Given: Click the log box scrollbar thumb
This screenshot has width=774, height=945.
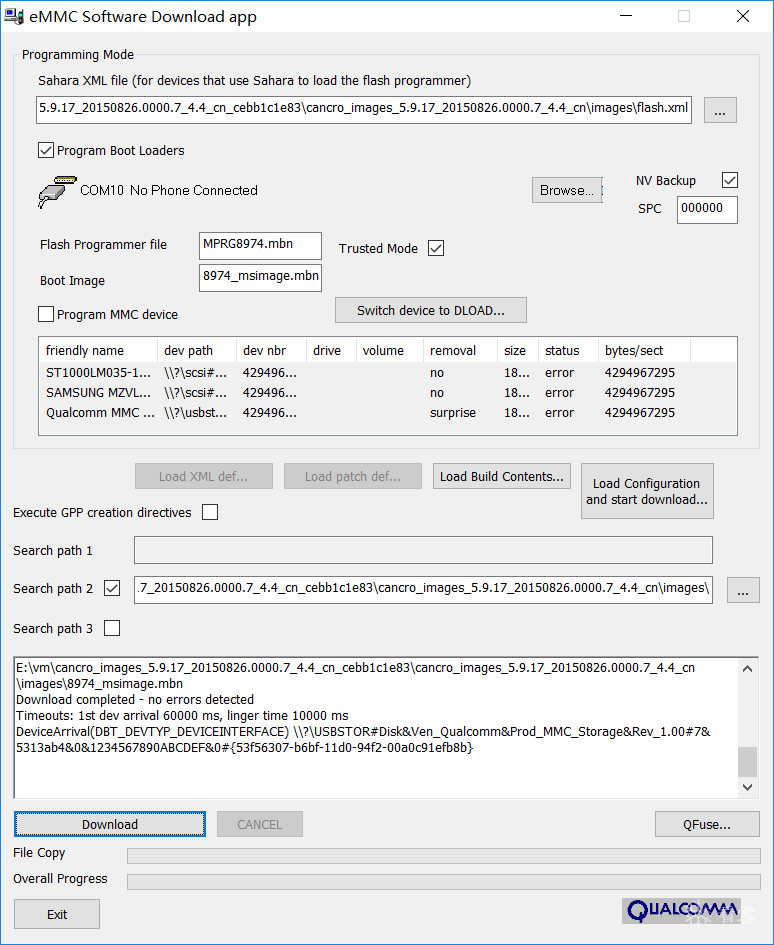Looking at the screenshot, I should point(747,762).
